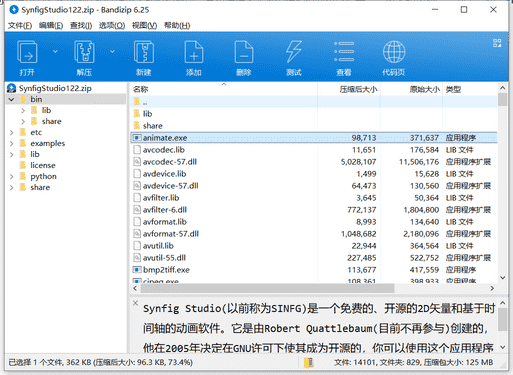
Task: Select the license folder in tree
Action: 43,165
